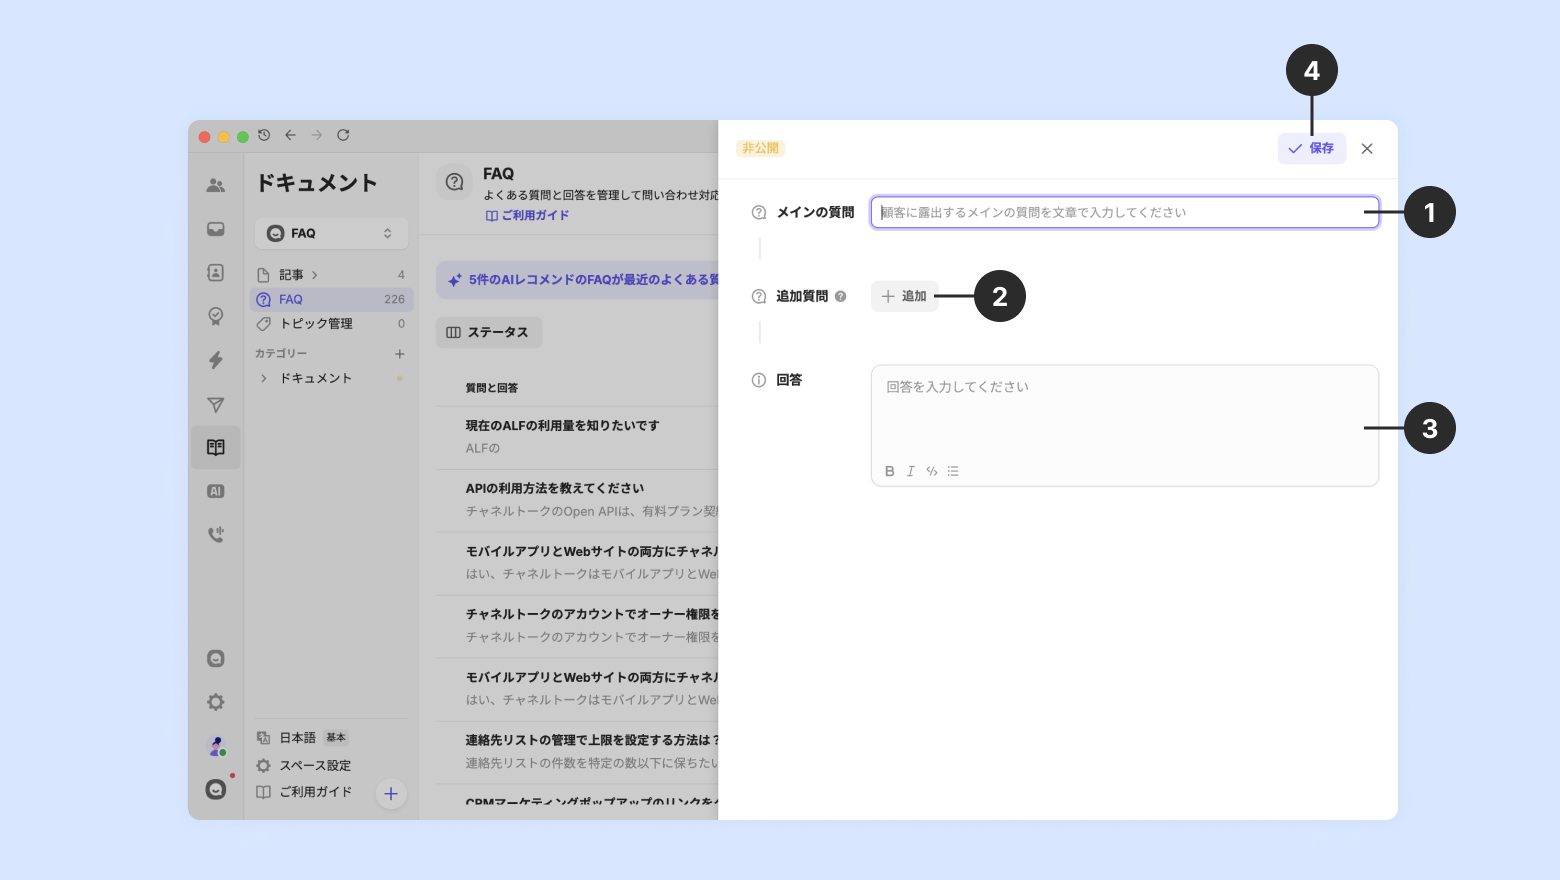Open the AI section in left sidebar
Viewport: 1560px width, 880px height.
click(x=215, y=491)
